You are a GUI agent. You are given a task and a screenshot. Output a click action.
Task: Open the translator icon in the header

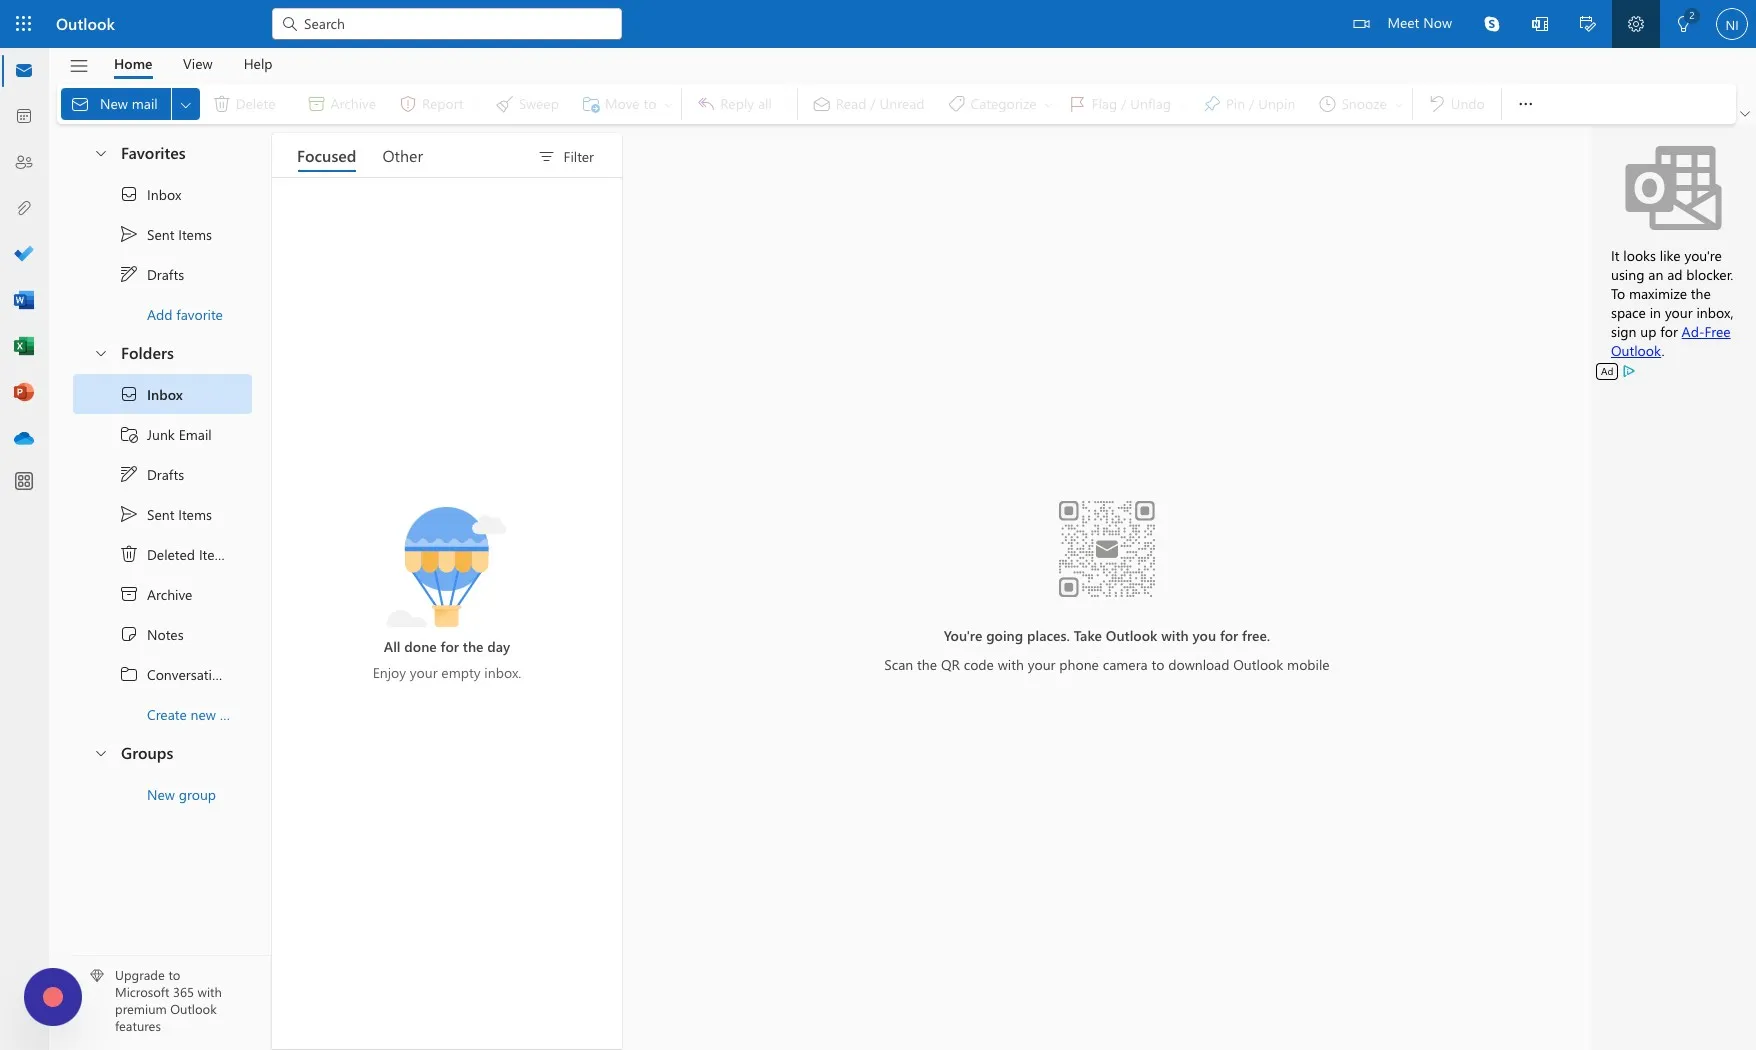[1540, 24]
